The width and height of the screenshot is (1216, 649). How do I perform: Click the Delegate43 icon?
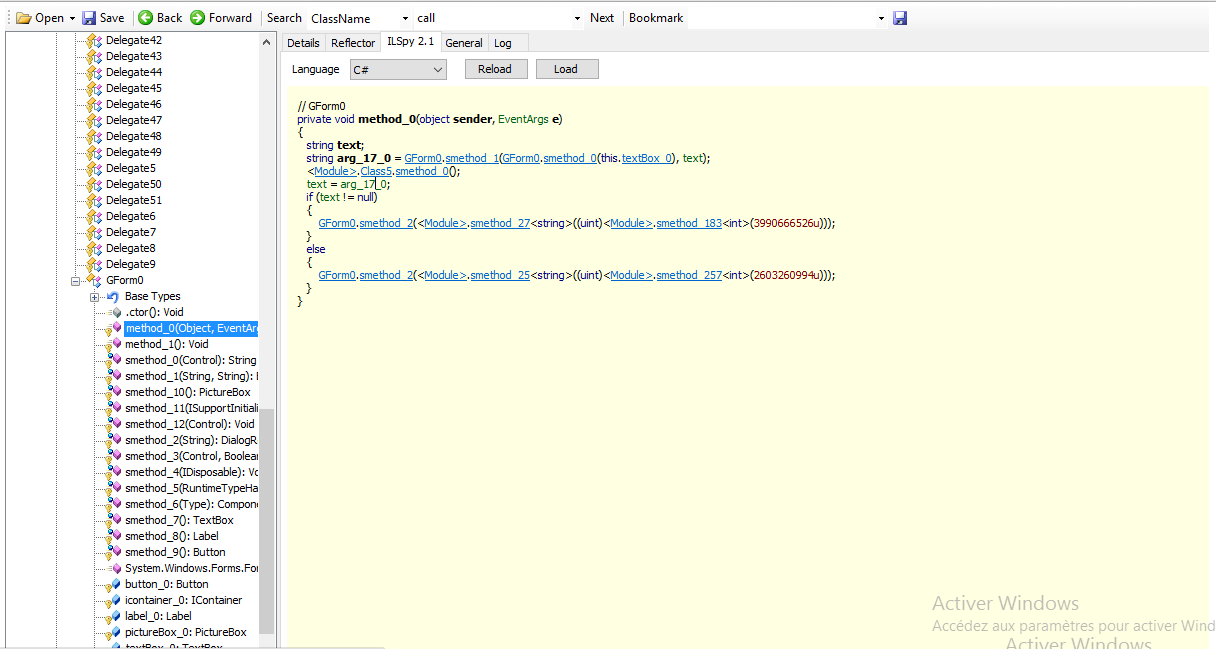(x=94, y=56)
